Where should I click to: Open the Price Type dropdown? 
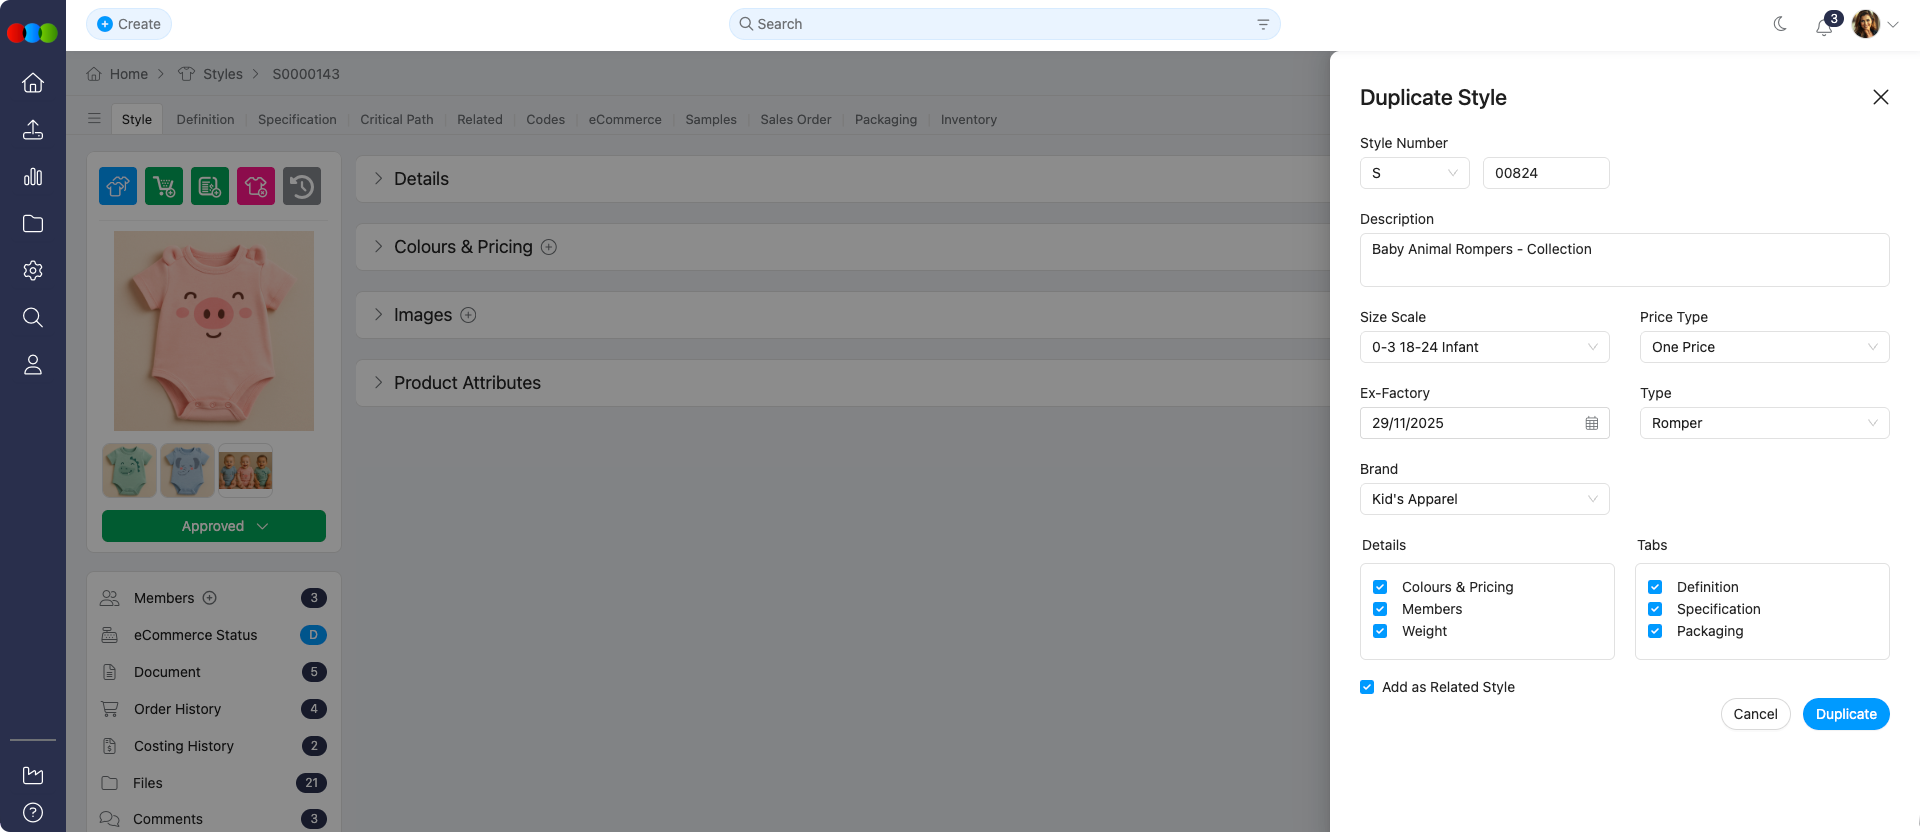pyautogui.click(x=1764, y=347)
